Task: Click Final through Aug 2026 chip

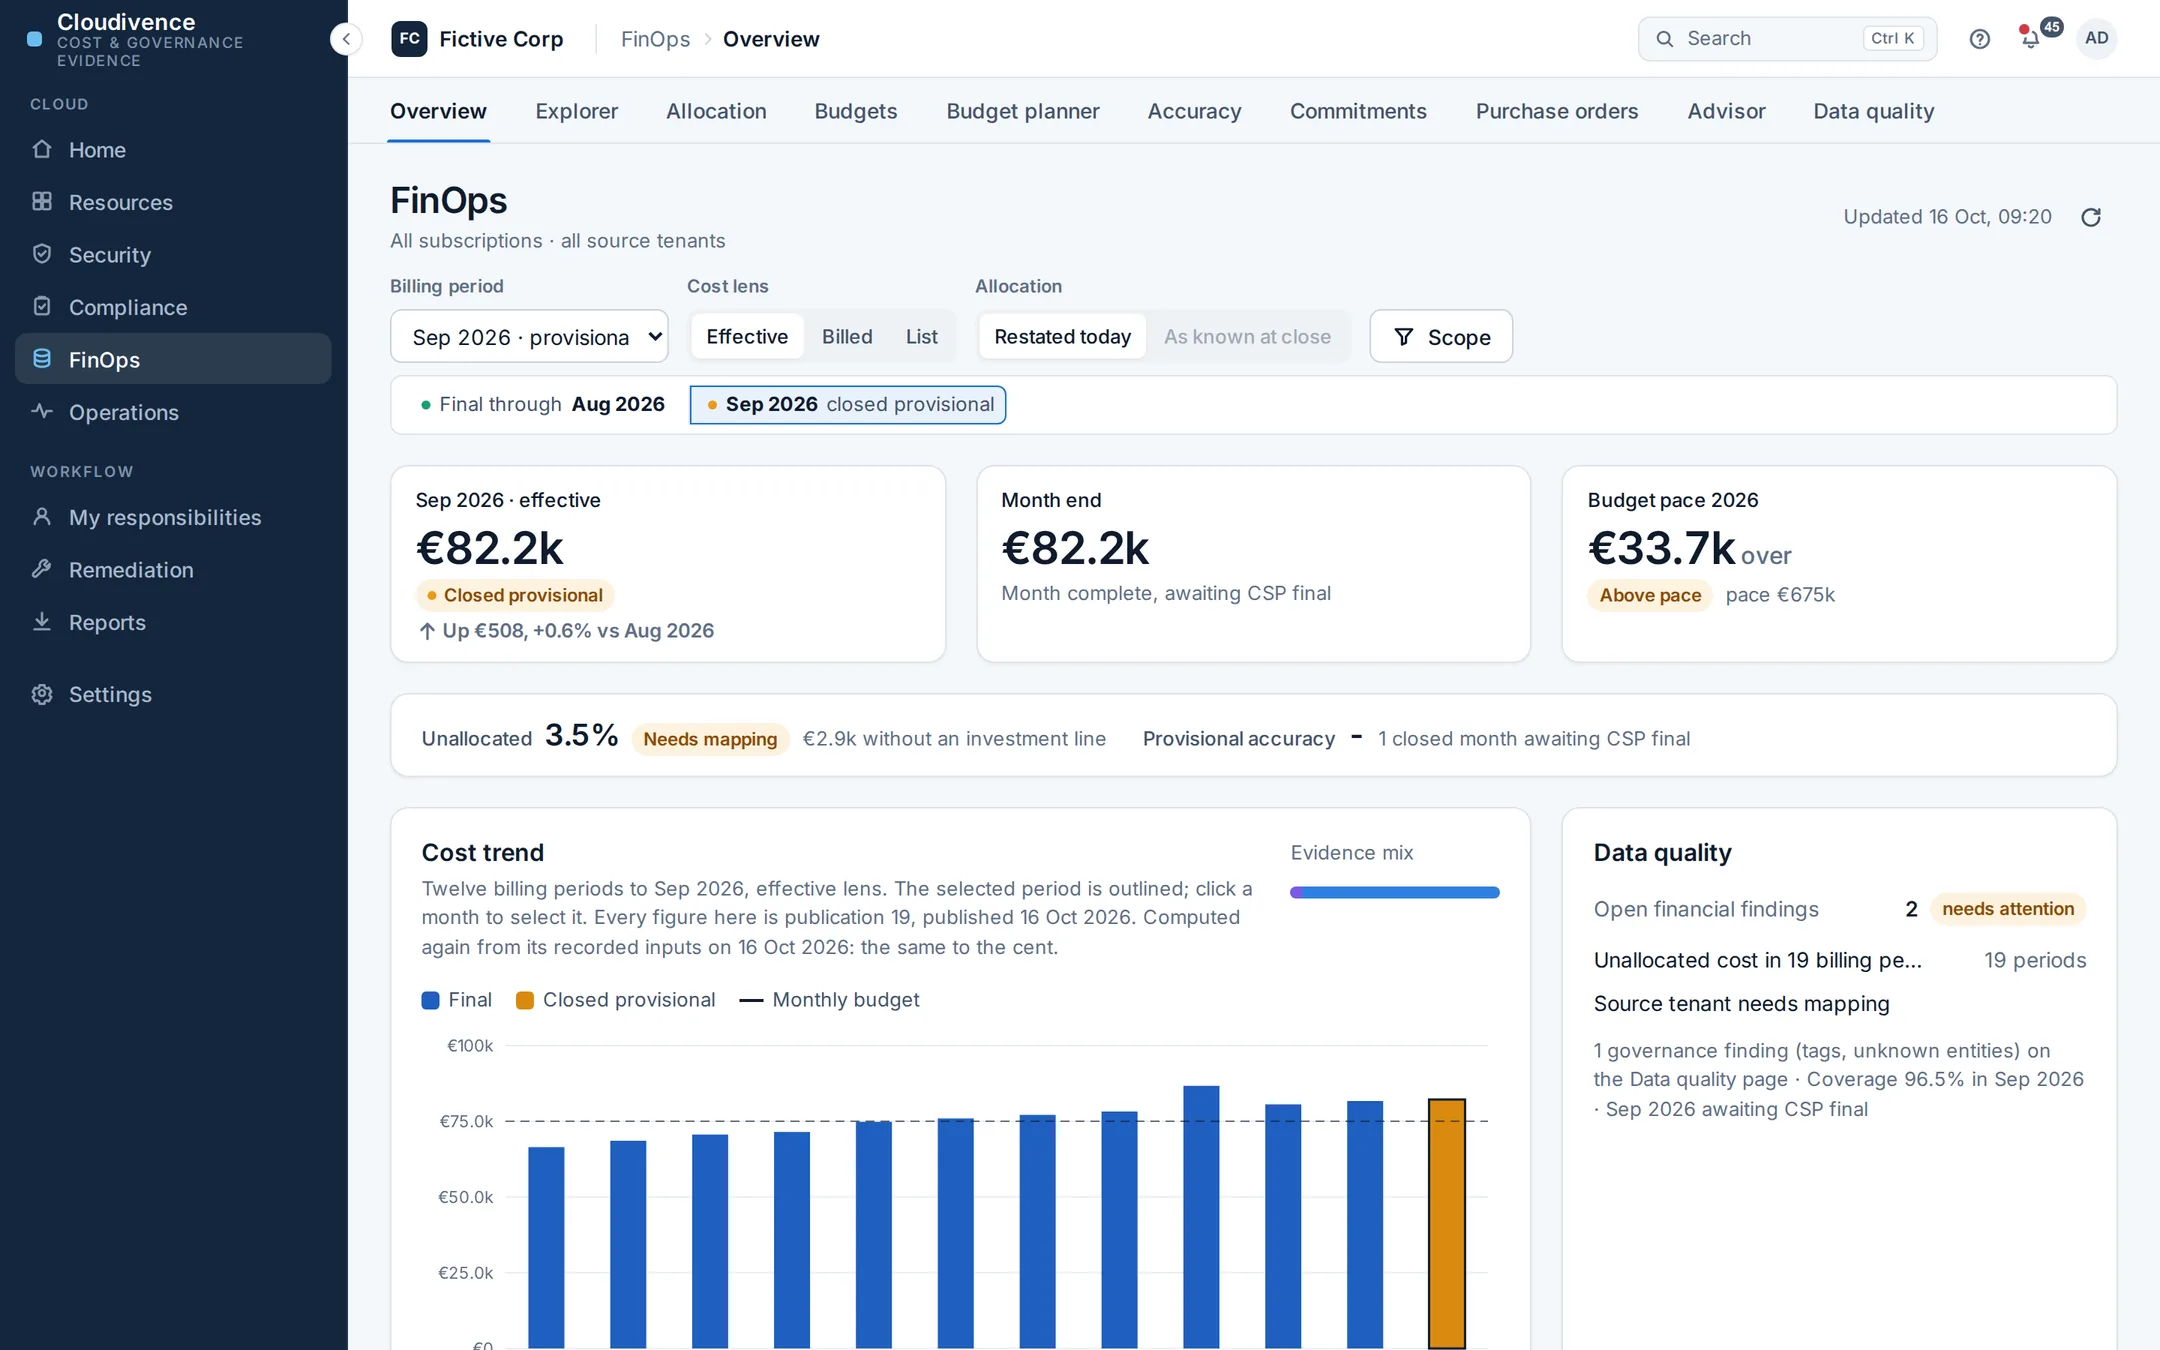Action: (x=543, y=405)
